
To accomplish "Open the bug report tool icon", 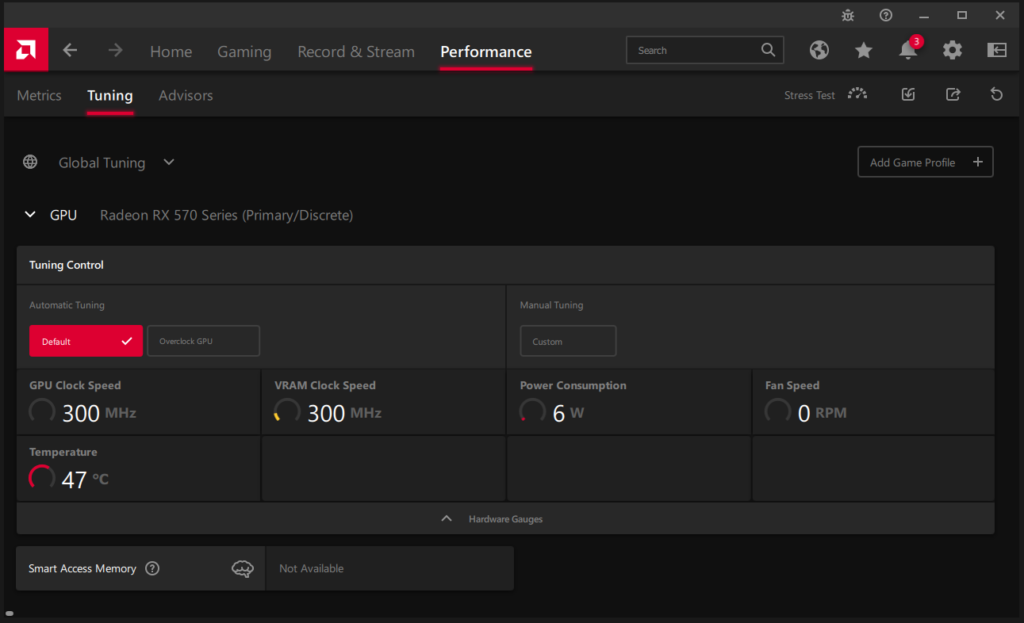I will (848, 15).
